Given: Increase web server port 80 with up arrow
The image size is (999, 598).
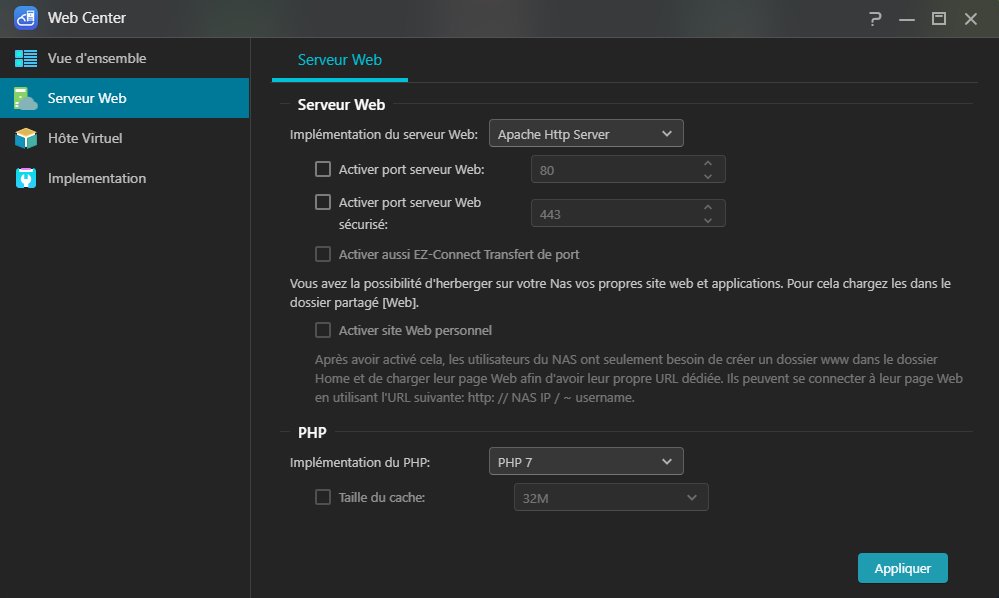Looking at the screenshot, I should pyautogui.click(x=708, y=163).
